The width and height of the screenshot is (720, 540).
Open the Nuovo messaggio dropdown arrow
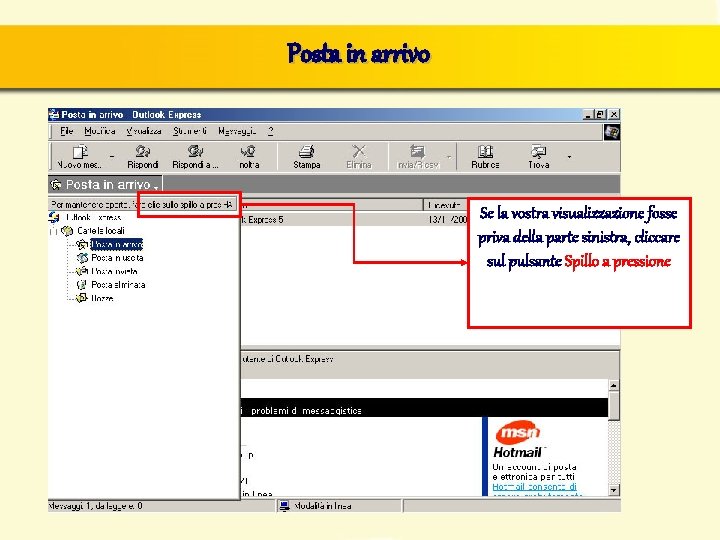112,157
